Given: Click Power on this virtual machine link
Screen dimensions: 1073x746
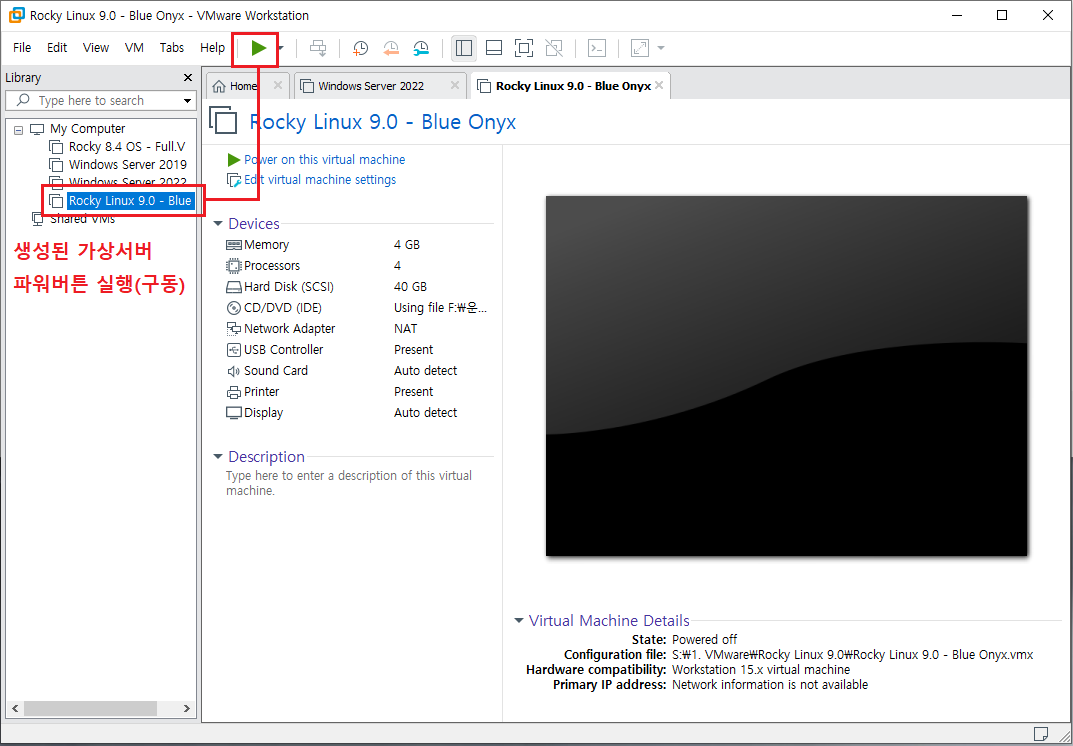Looking at the screenshot, I should 324,159.
